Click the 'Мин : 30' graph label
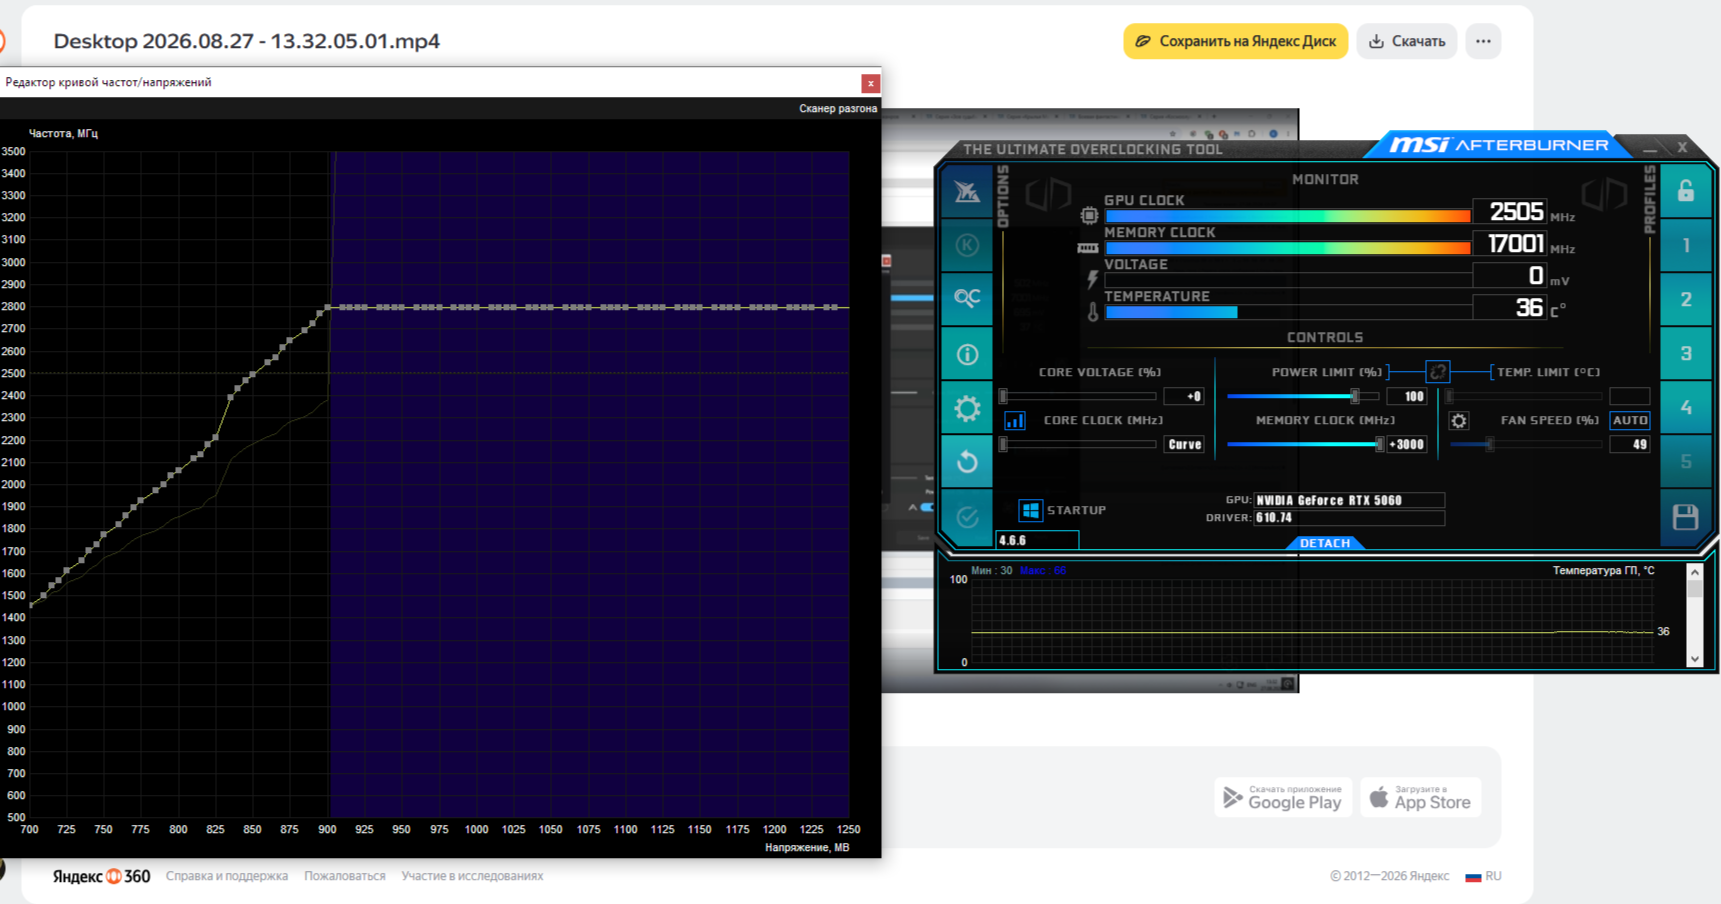Screen dimensions: 1721x904 pos(992,570)
